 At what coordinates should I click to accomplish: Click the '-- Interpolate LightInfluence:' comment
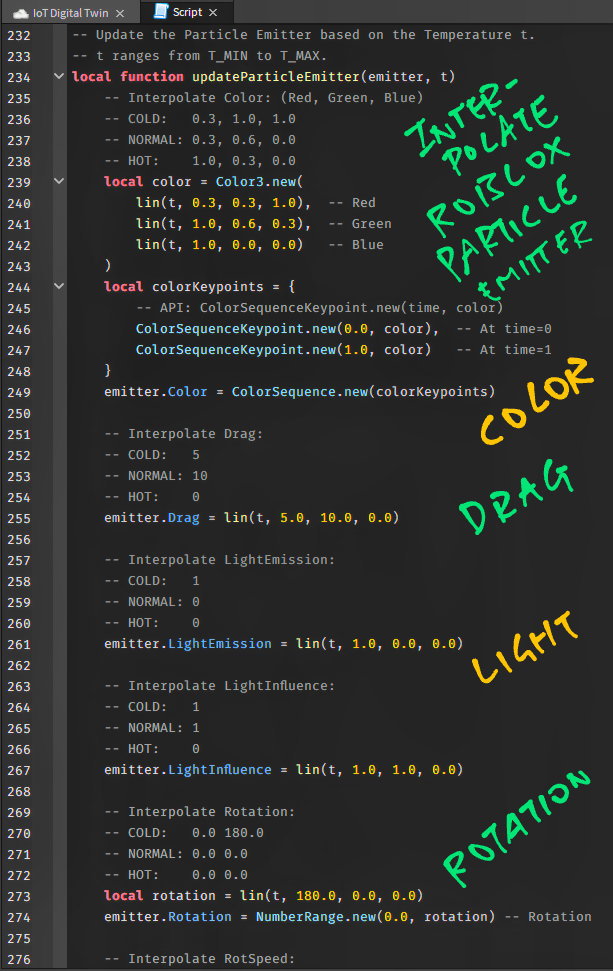click(x=220, y=686)
